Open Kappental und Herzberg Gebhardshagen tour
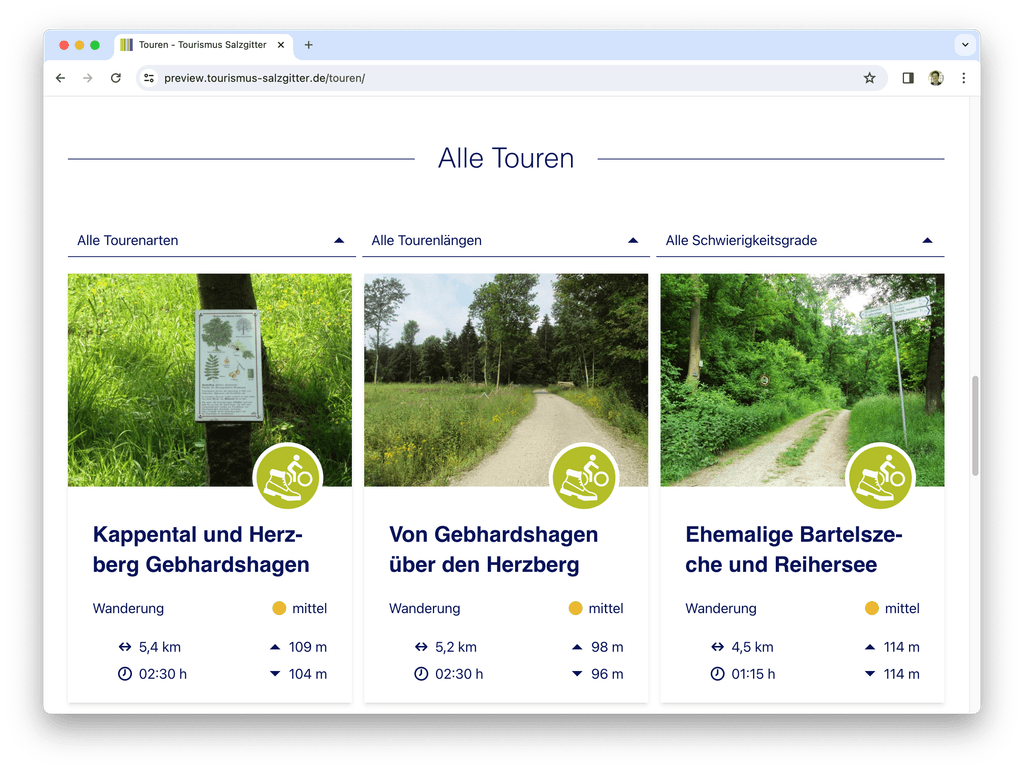Screen dimensions: 1024x771 click(x=201, y=549)
